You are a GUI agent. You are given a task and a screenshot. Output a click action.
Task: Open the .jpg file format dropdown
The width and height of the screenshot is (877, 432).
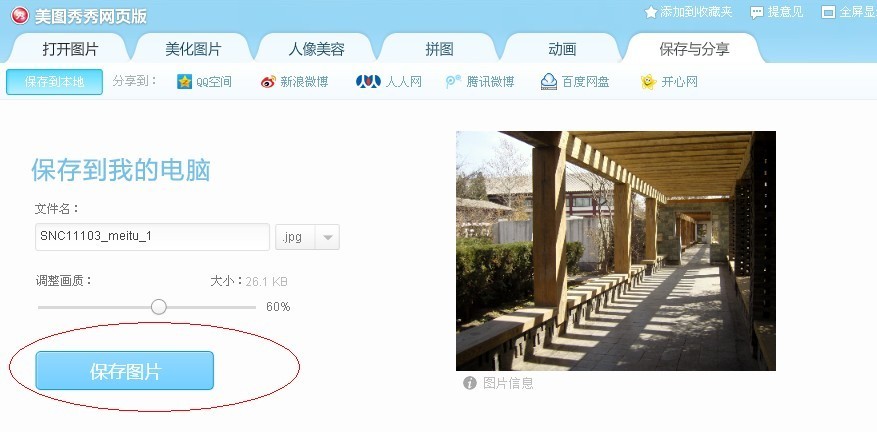(308, 237)
